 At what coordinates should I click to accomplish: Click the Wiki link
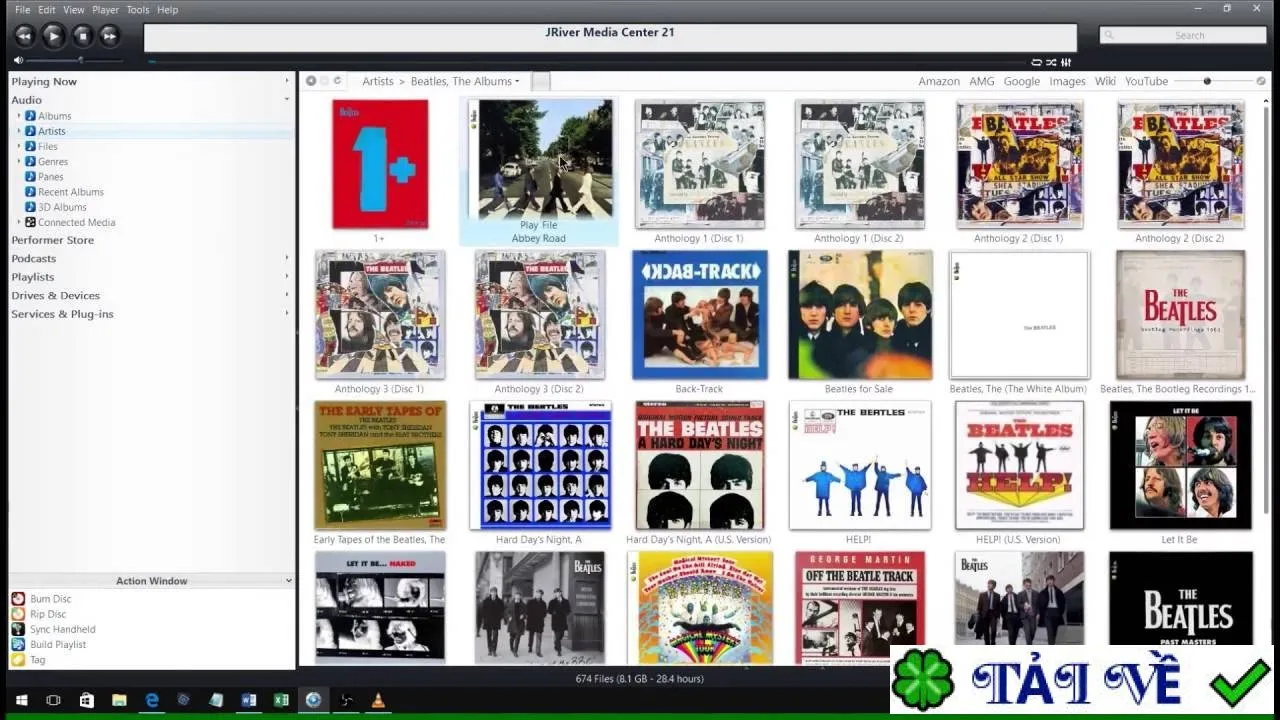point(1105,81)
